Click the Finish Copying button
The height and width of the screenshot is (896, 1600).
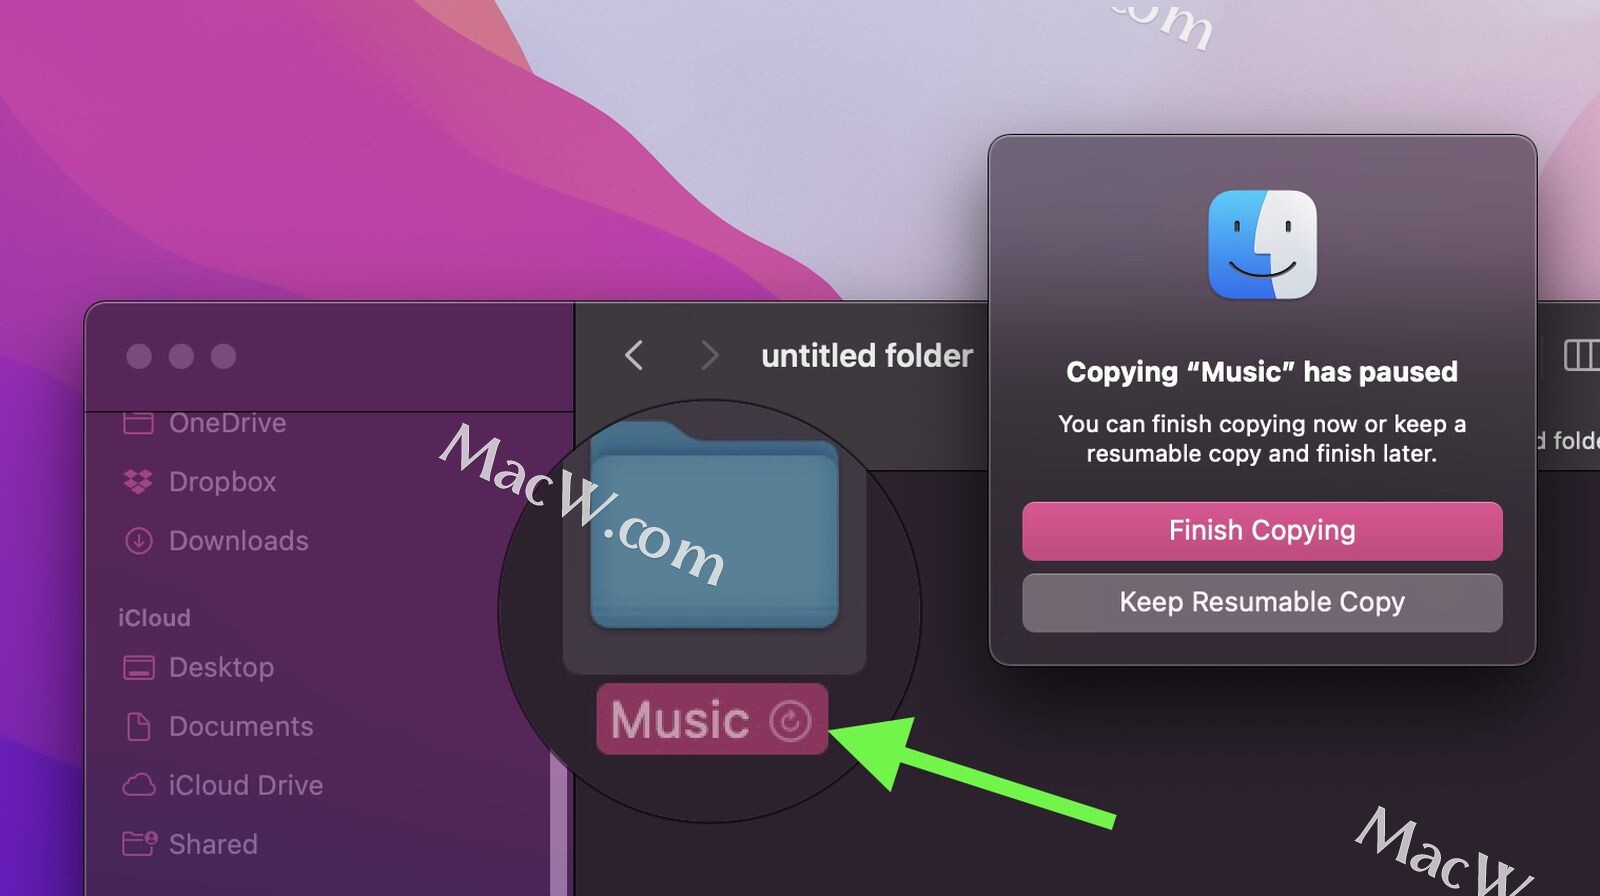pyautogui.click(x=1262, y=531)
